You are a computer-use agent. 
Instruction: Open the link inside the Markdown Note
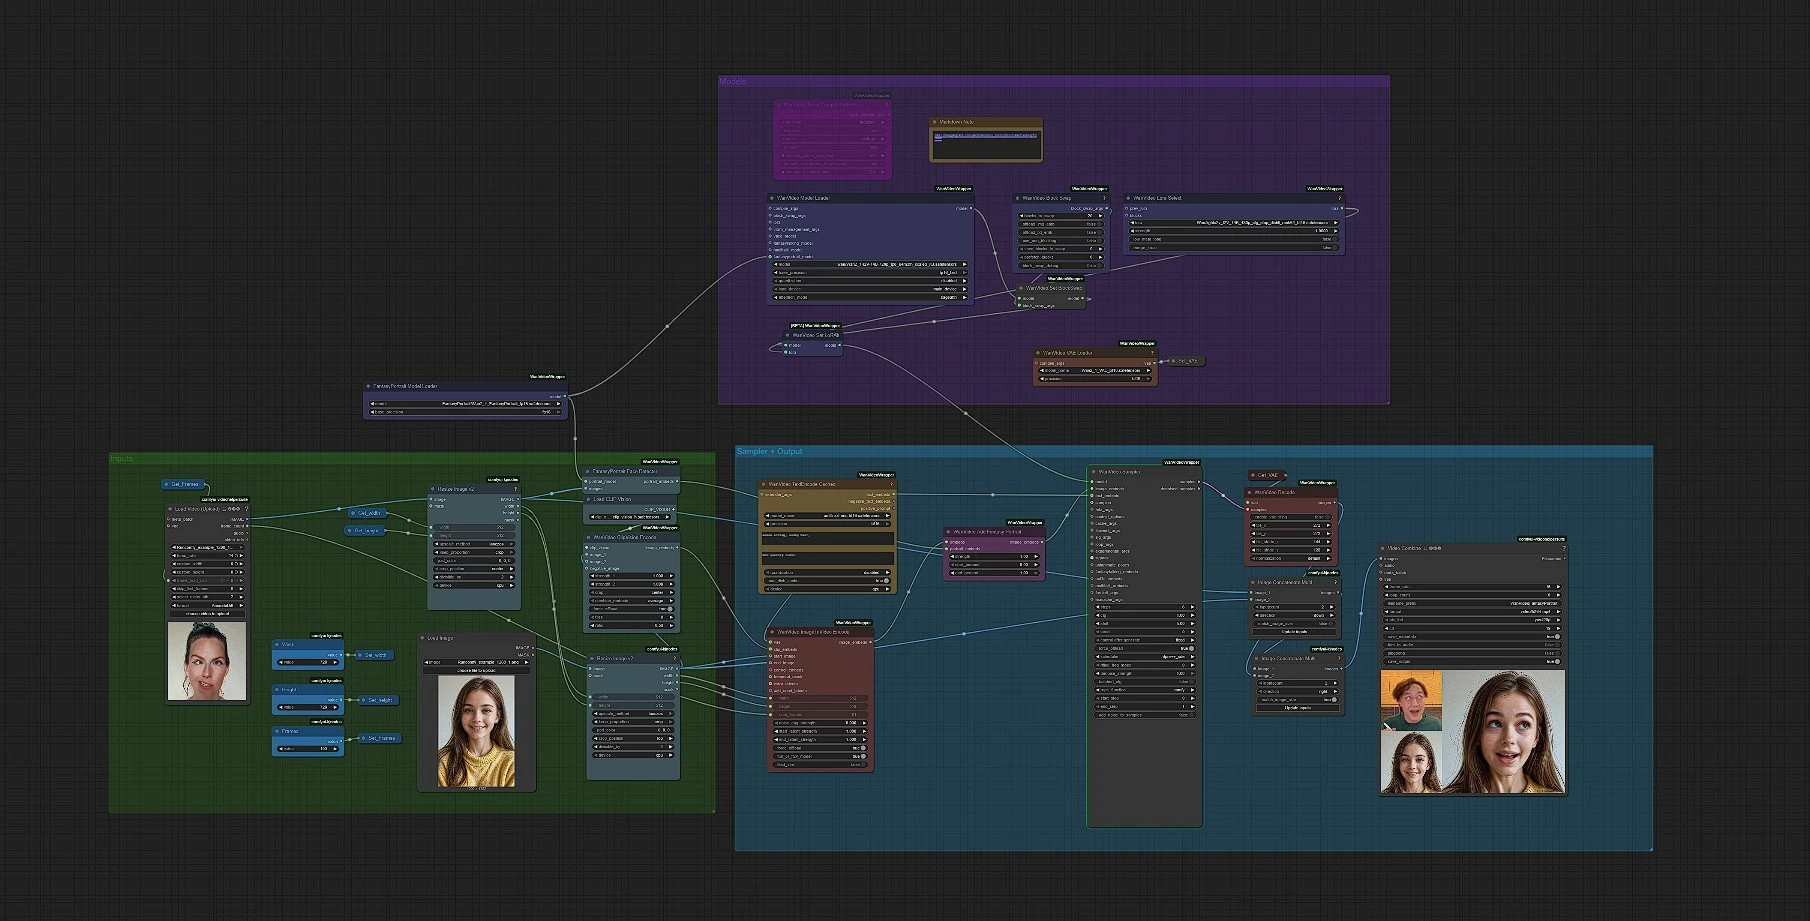tap(985, 135)
